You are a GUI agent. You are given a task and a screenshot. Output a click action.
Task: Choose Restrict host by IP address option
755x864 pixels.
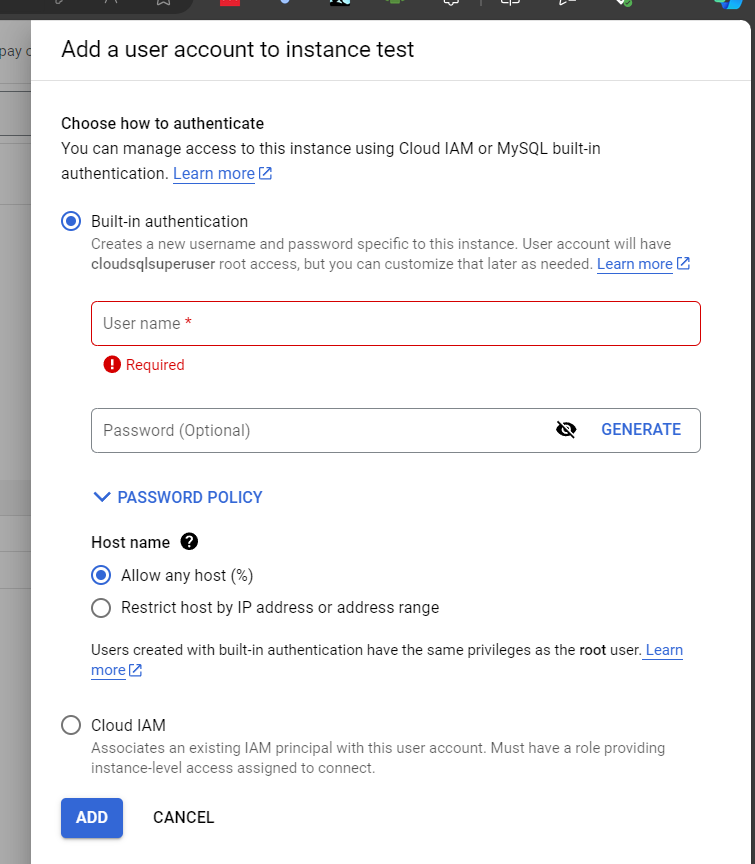tap(101, 607)
